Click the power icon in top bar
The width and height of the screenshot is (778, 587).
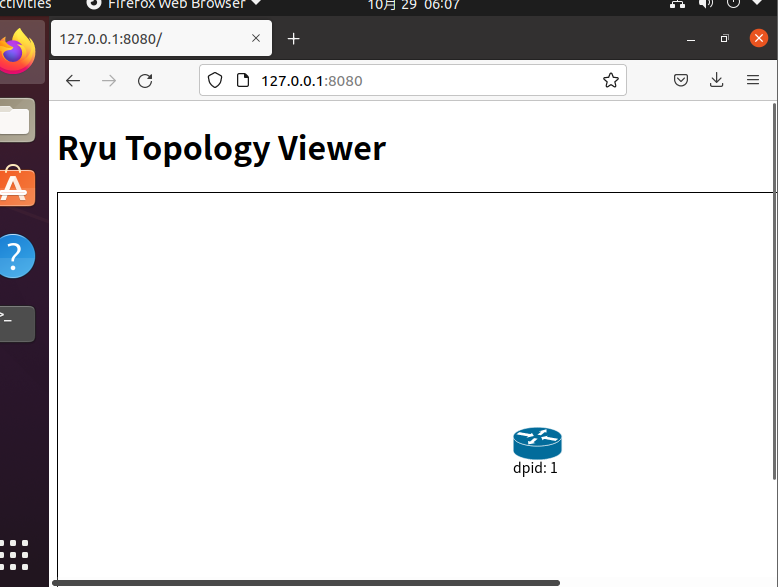tap(733, 4)
